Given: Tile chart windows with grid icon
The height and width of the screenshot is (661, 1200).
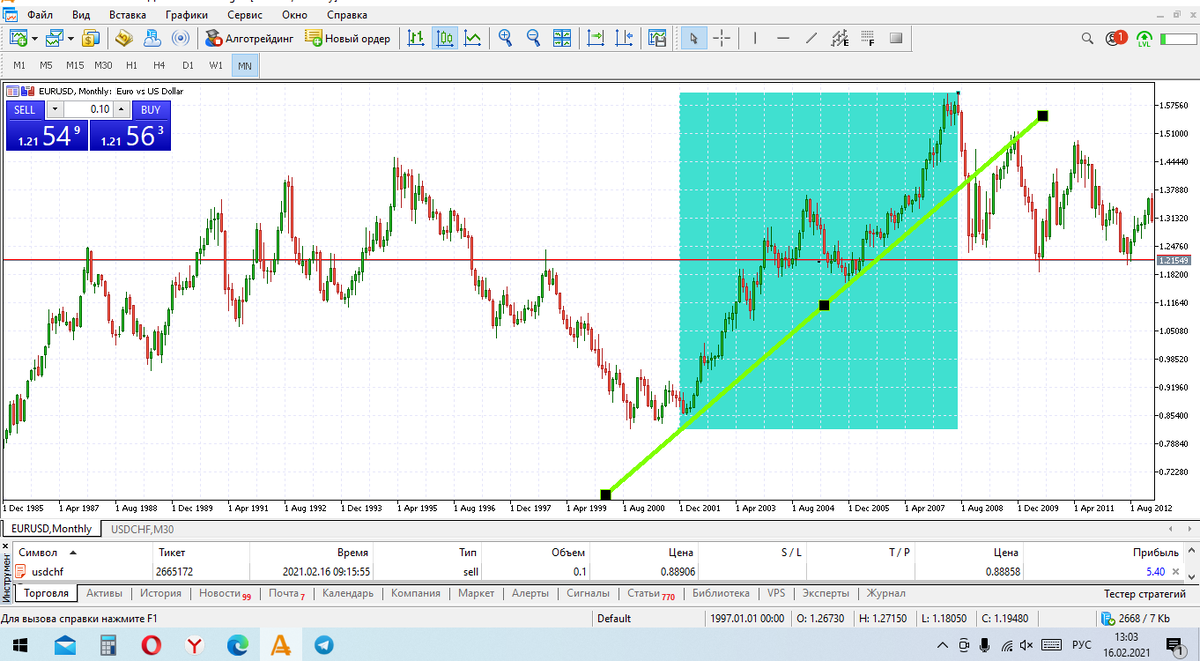Looking at the screenshot, I should click(x=562, y=38).
